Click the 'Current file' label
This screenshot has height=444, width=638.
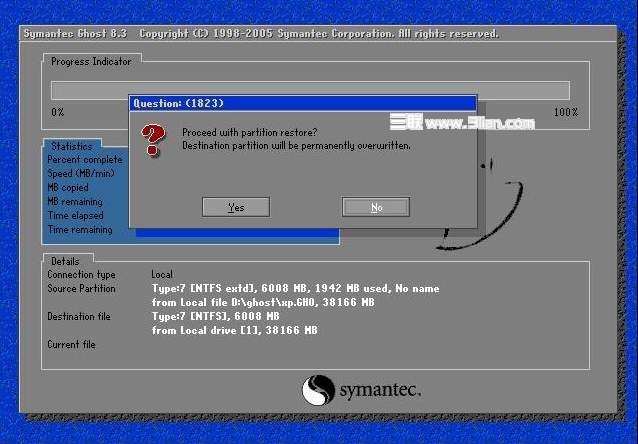(x=71, y=344)
